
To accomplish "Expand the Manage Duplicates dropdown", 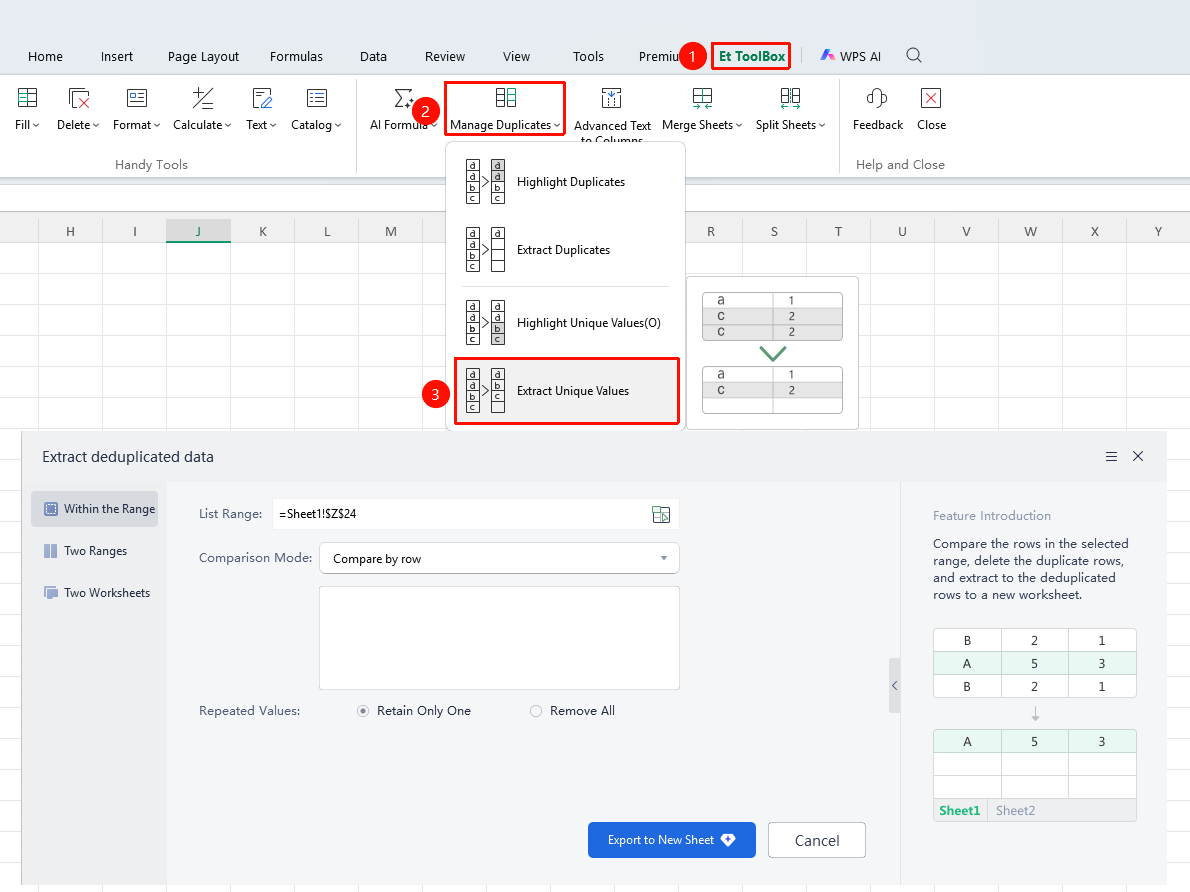I will coord(505,109).
